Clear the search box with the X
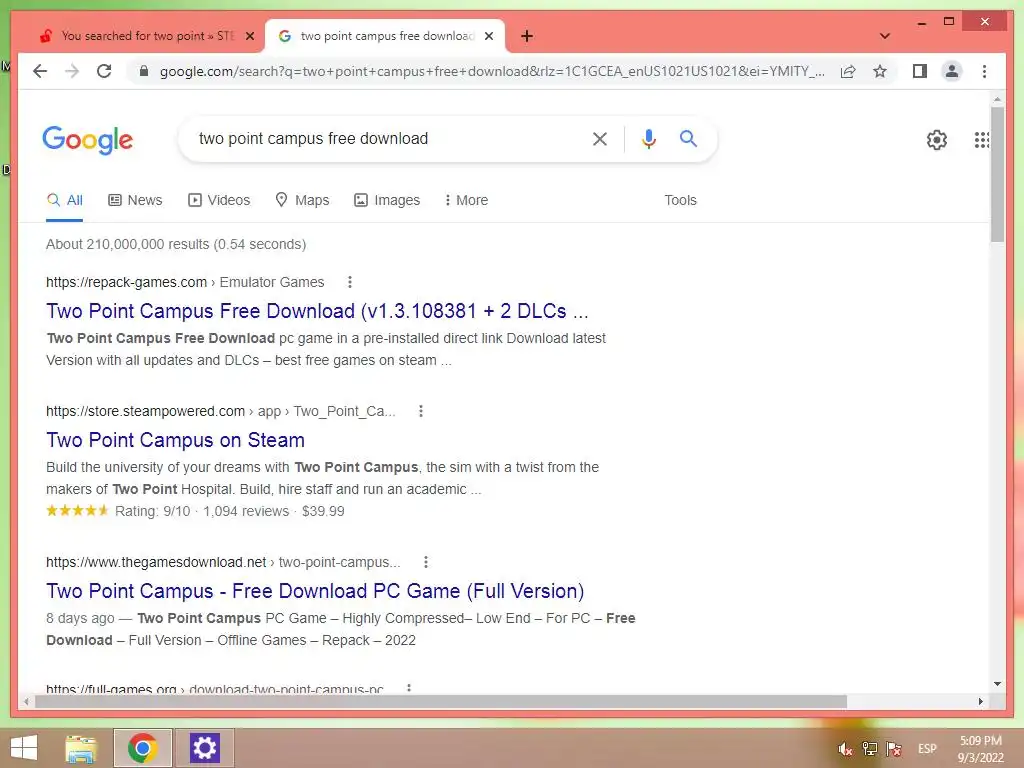Screen dimensions: 1024x768 tap(600, 138)
